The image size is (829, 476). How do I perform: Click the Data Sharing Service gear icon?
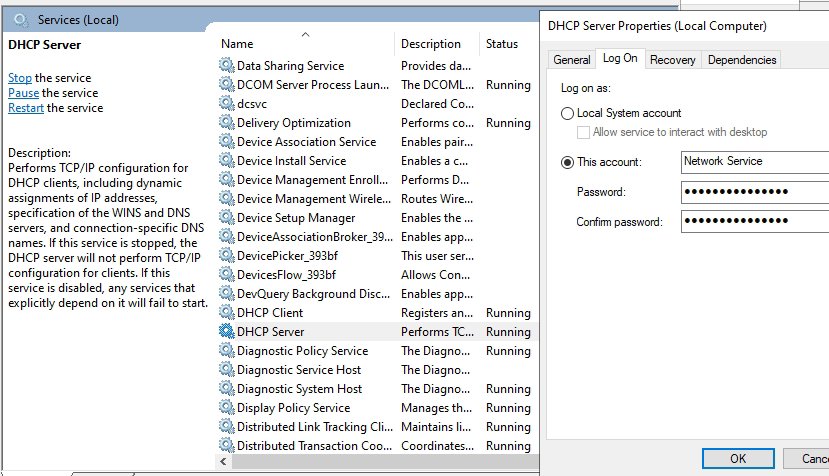[227, 66]
